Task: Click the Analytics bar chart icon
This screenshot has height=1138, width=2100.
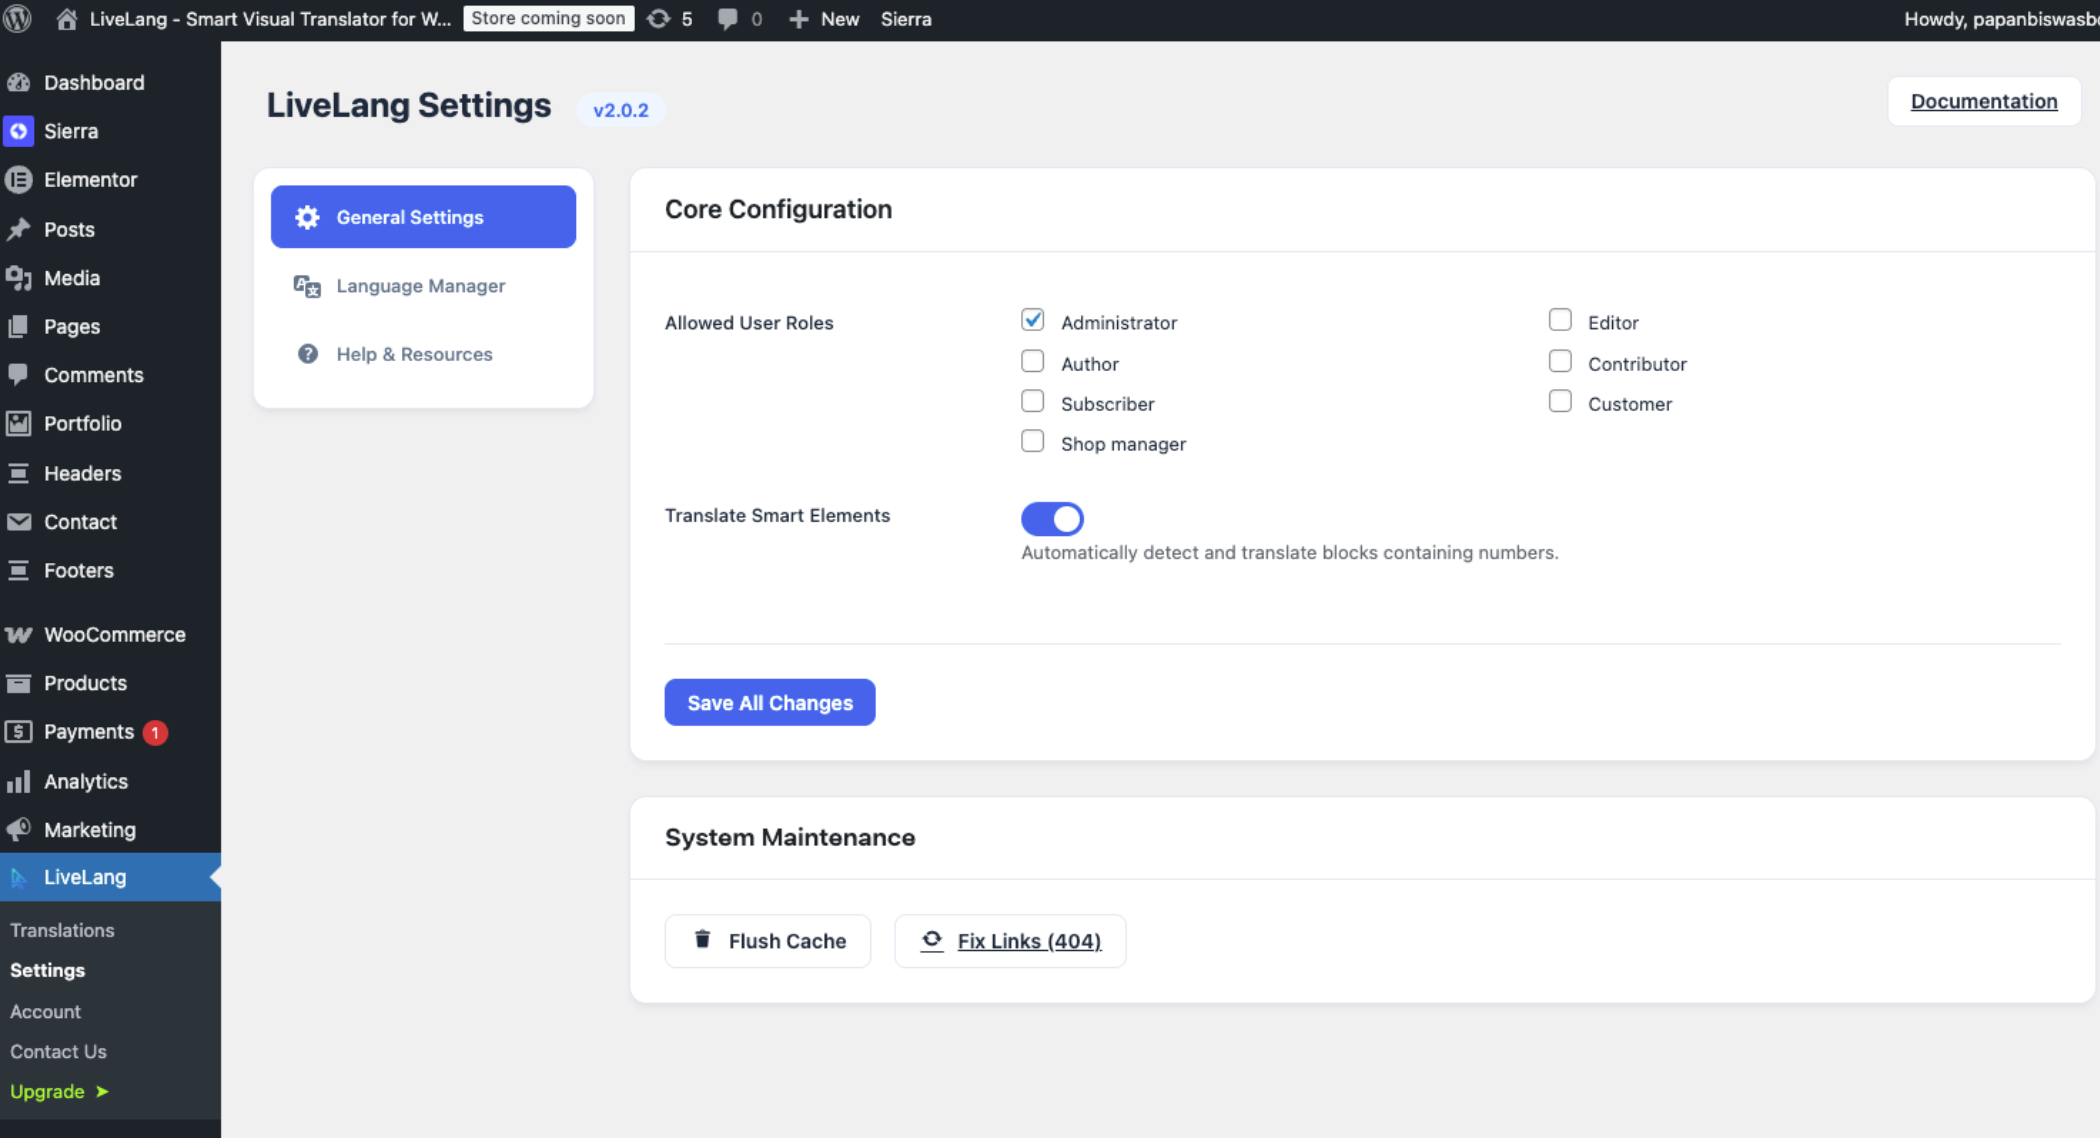Action: [19, 781]
